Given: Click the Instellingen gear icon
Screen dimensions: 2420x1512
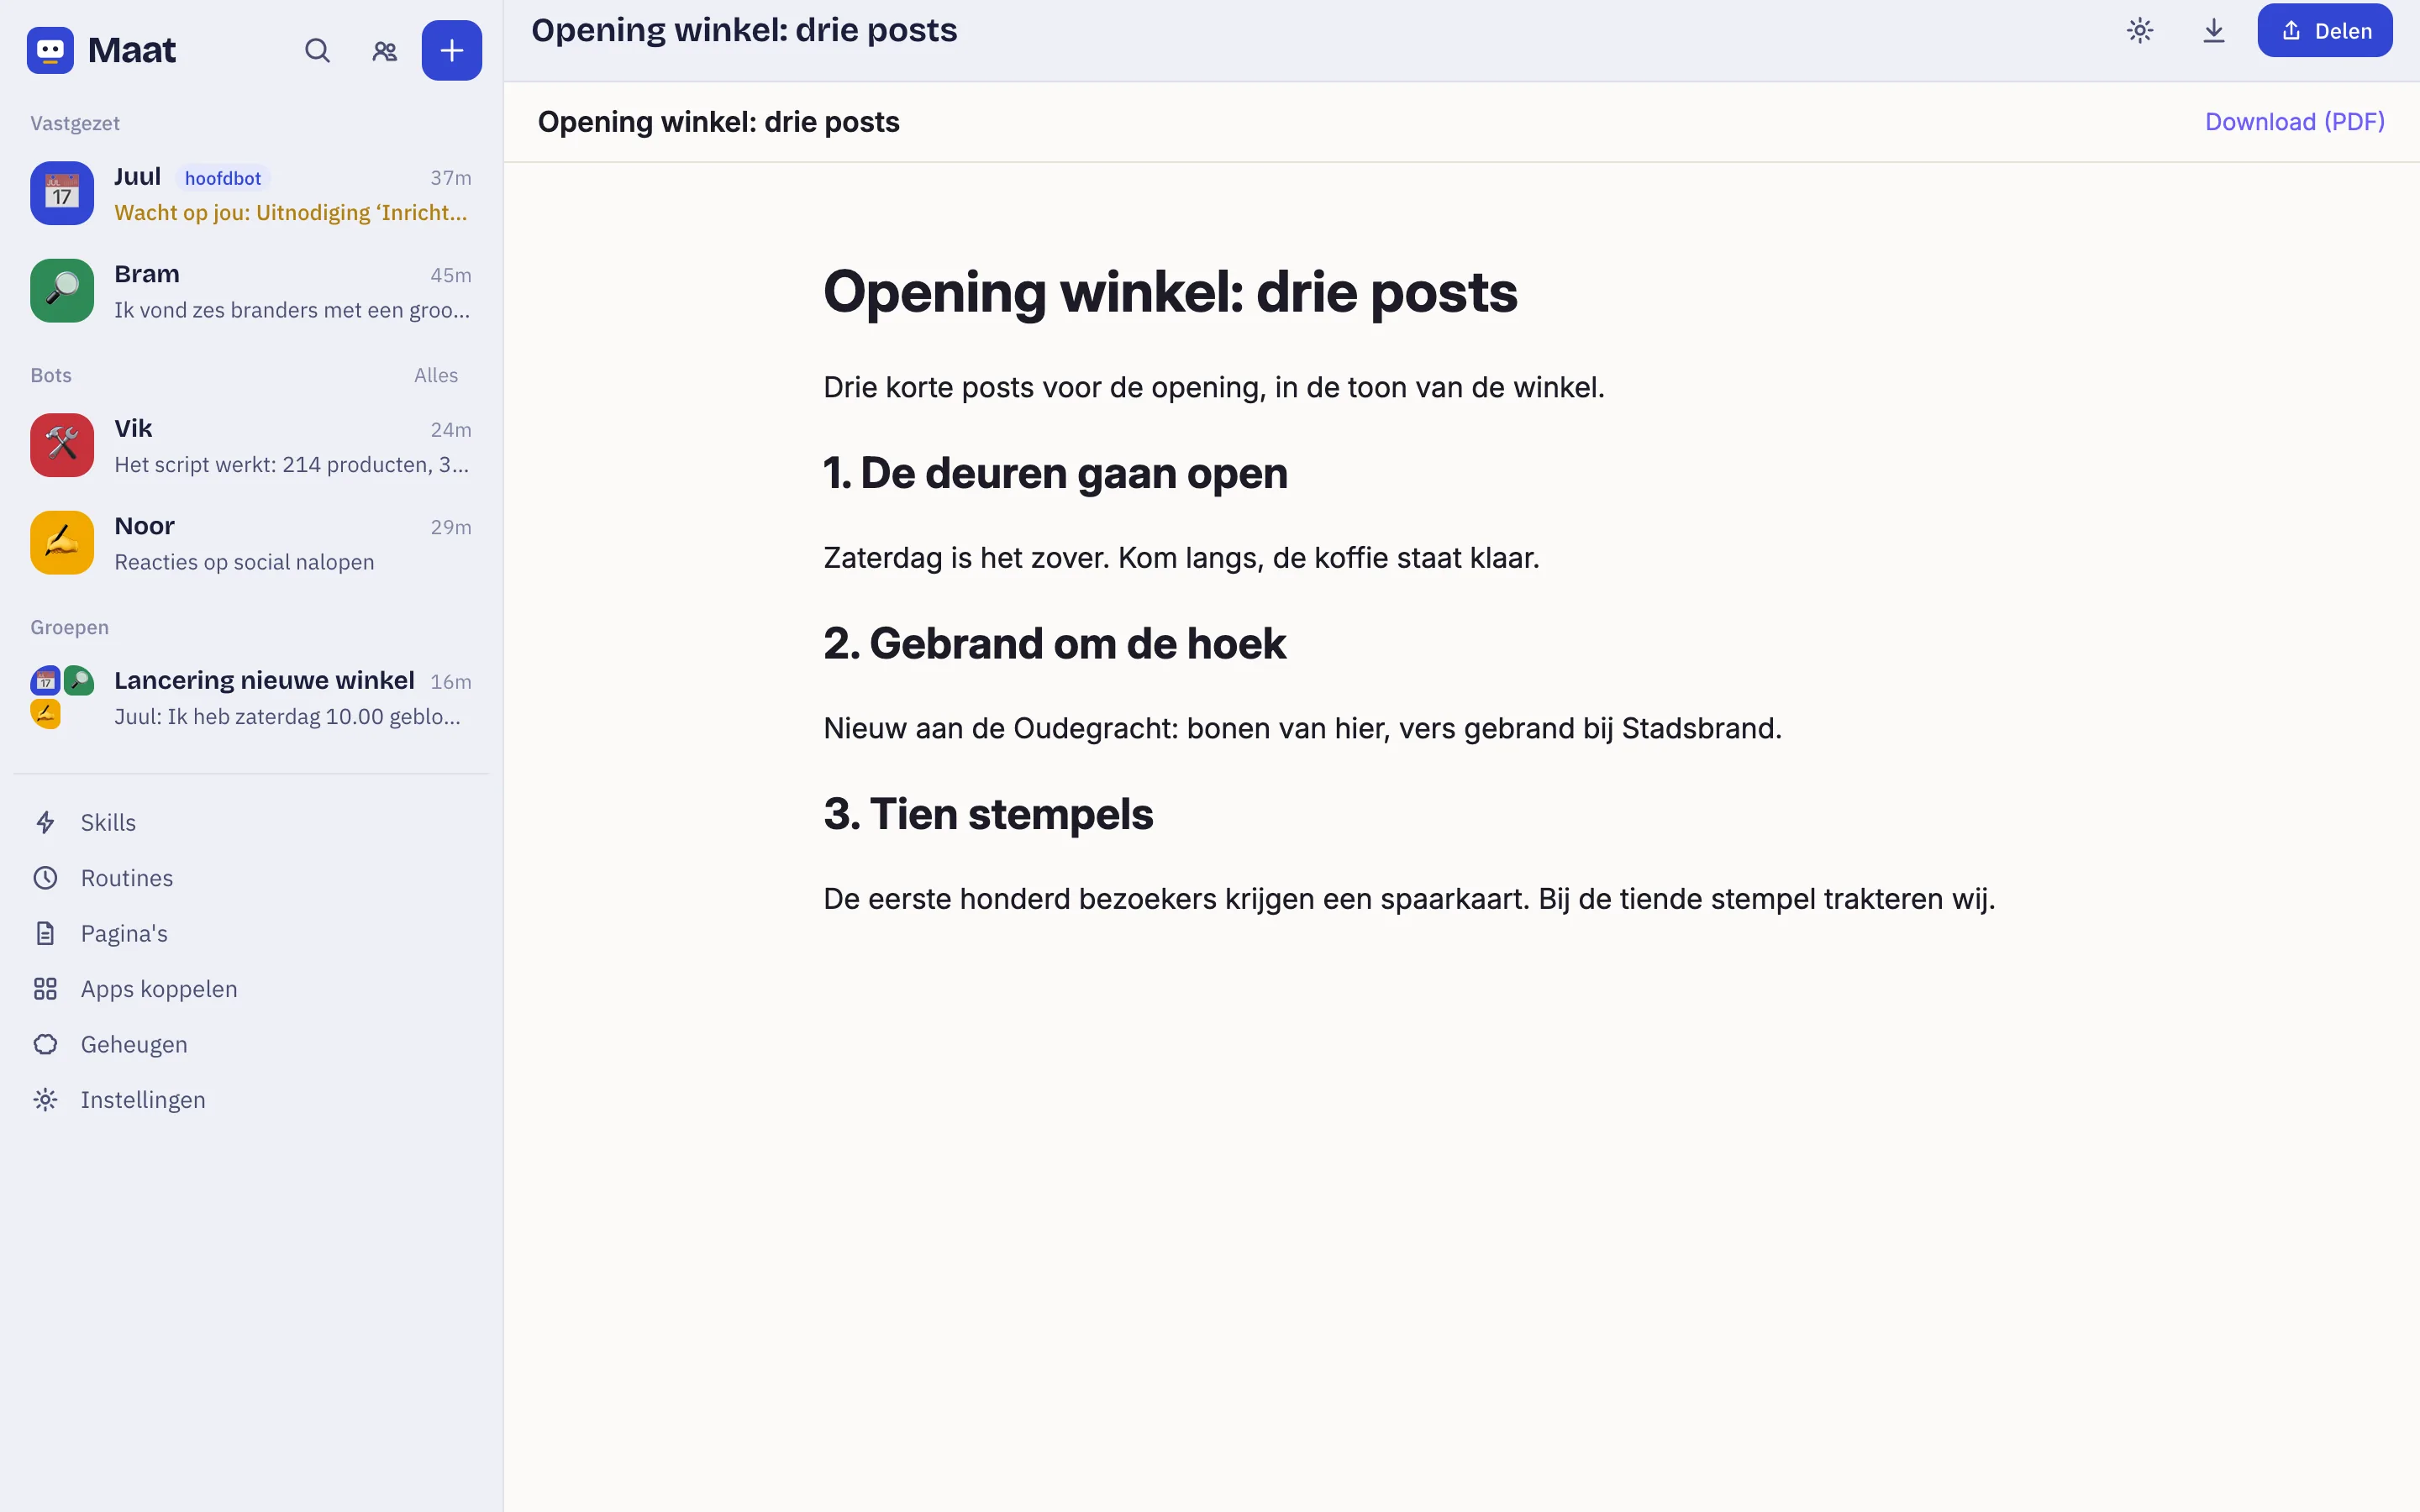Looking at the screenshot, I should (x=45, y=1100).
